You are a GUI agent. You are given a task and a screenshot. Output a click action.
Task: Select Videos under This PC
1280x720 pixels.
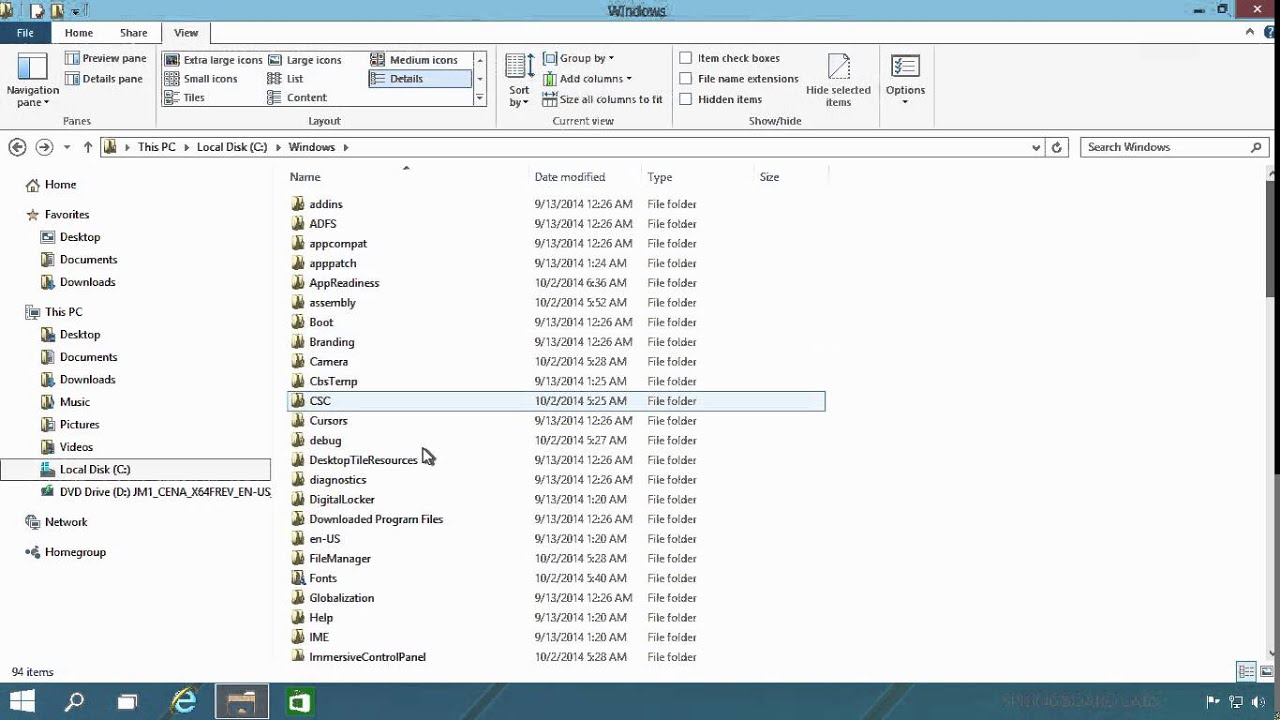(76, 447)
